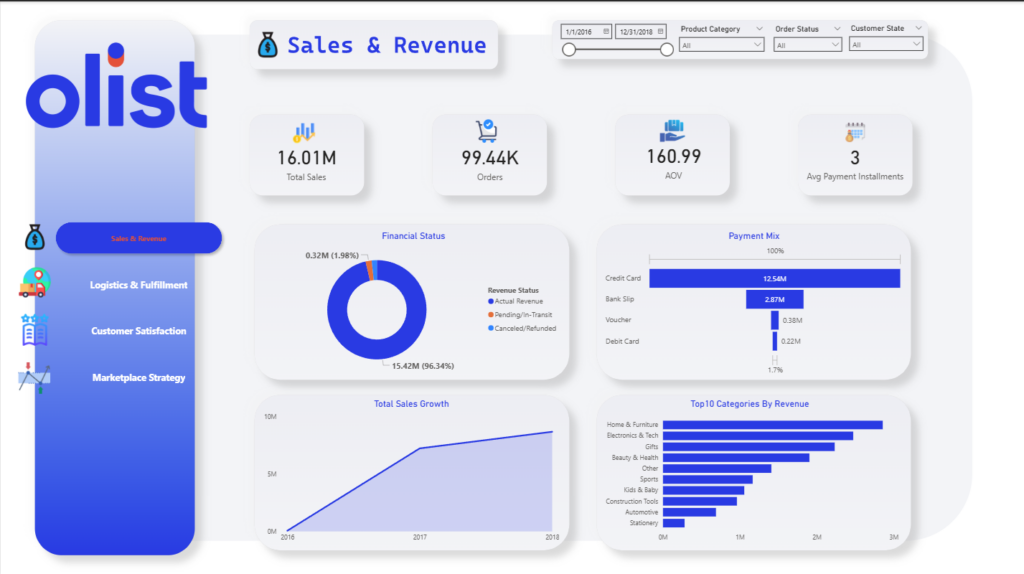The width and height of the screenshot is (1024, 574).
Task: Click the Automotive revenue bar
Action: 689,513
